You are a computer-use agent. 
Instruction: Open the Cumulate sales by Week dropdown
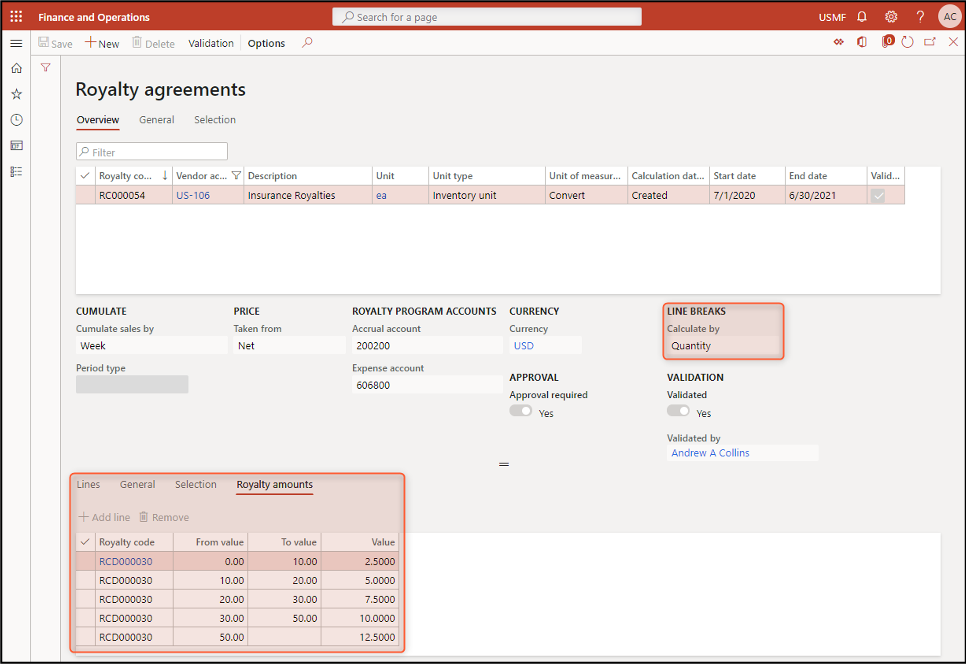tap(151, 346)
